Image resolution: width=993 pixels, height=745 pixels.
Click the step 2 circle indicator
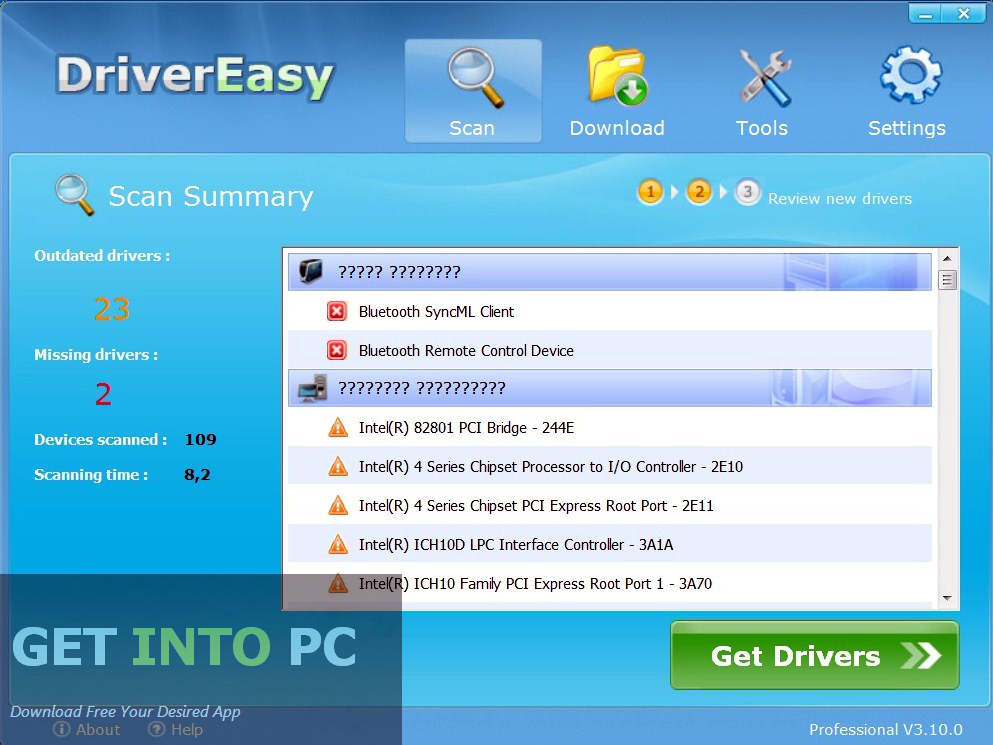pyautogui.click(x=699, y=191)
